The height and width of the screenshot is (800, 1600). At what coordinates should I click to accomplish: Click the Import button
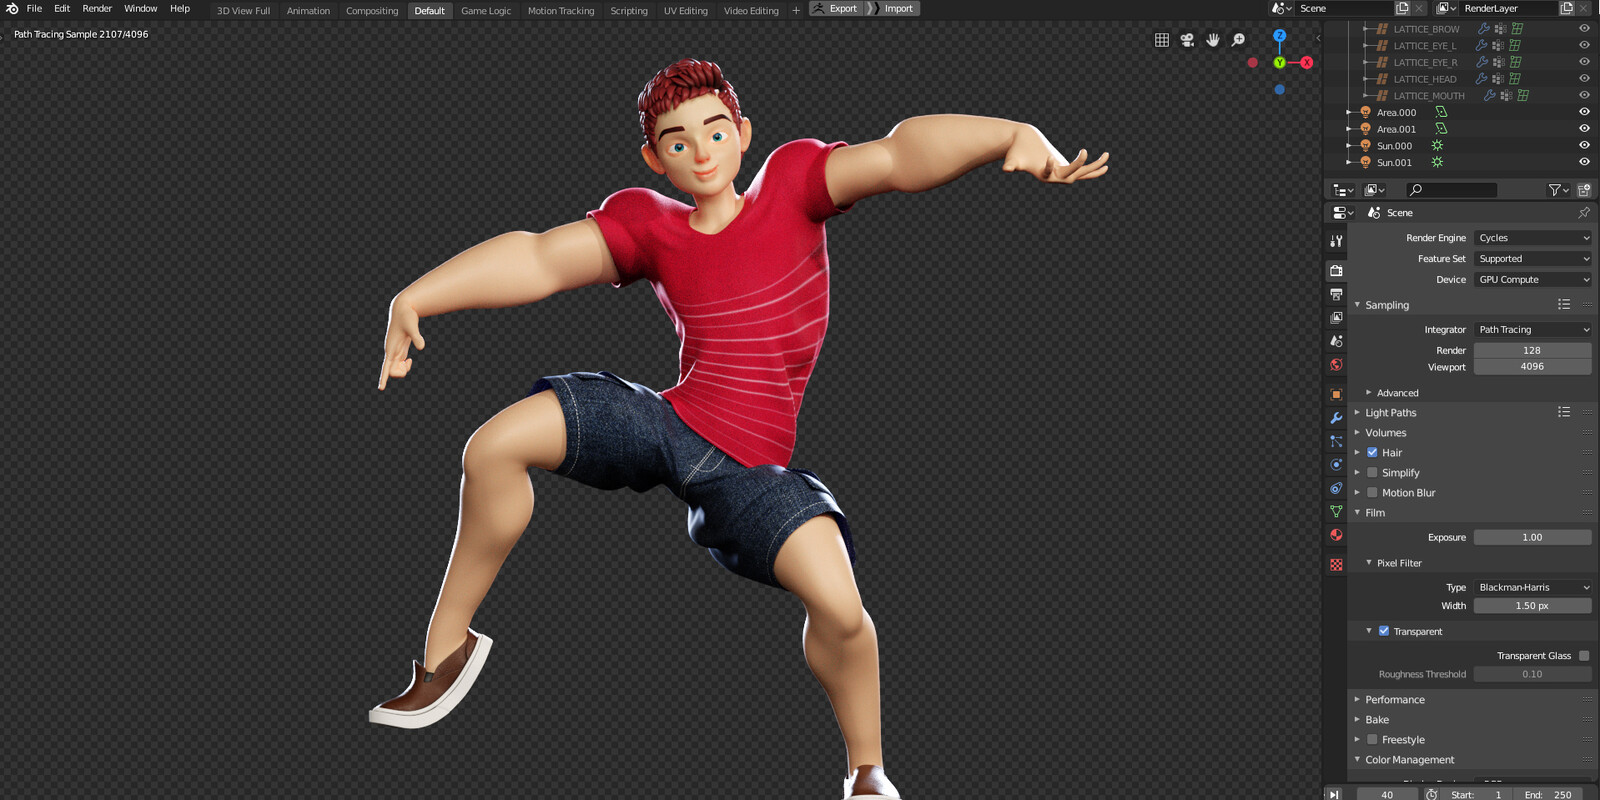coord(892,9)
